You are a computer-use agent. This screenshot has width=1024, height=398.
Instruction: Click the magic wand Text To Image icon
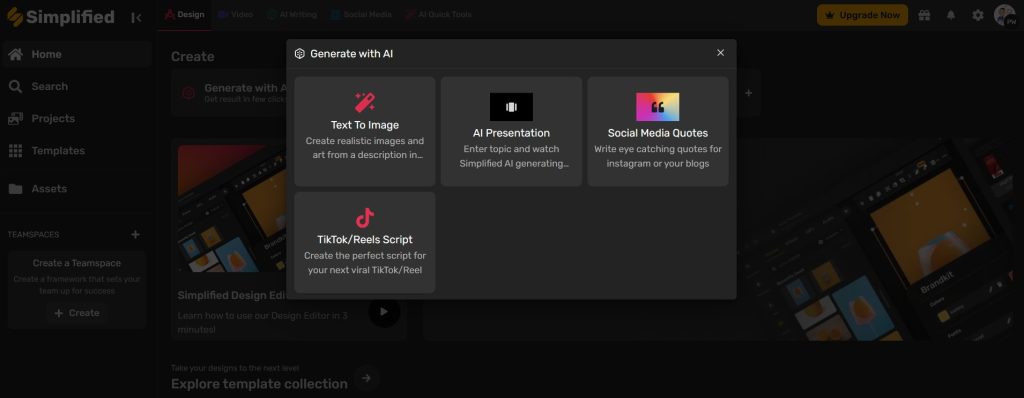point(364,103)
